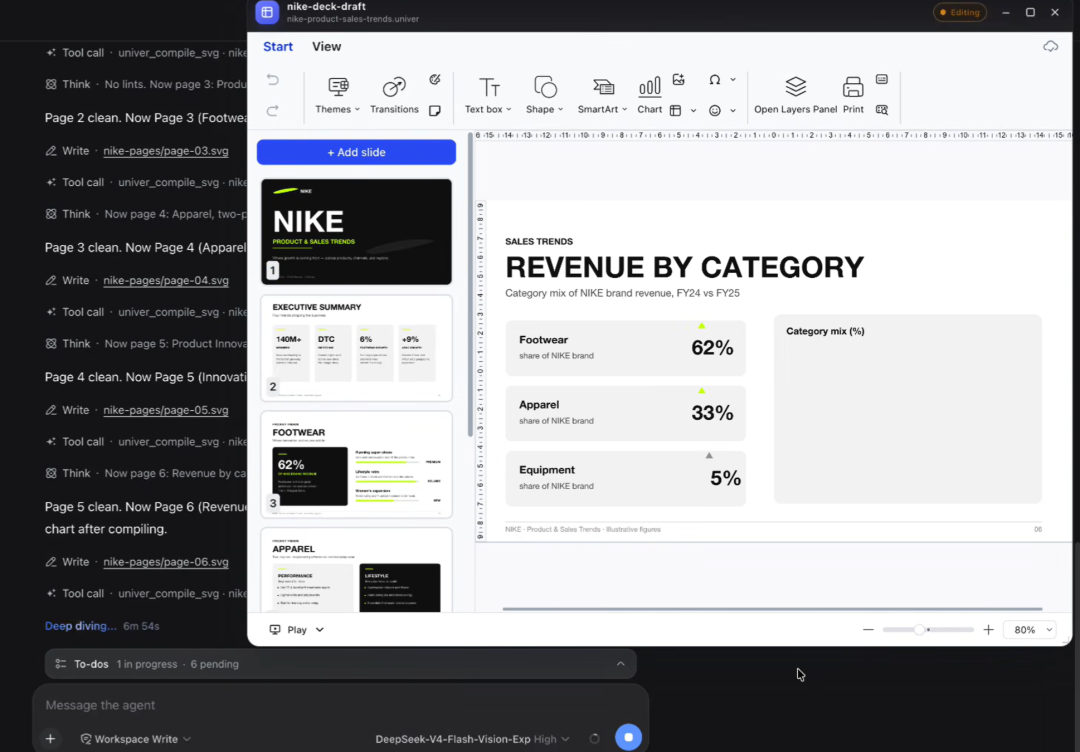This screenshot has height=752, width=1080.
Task: Click the insert image icon
Action: (x=678, y=79)
